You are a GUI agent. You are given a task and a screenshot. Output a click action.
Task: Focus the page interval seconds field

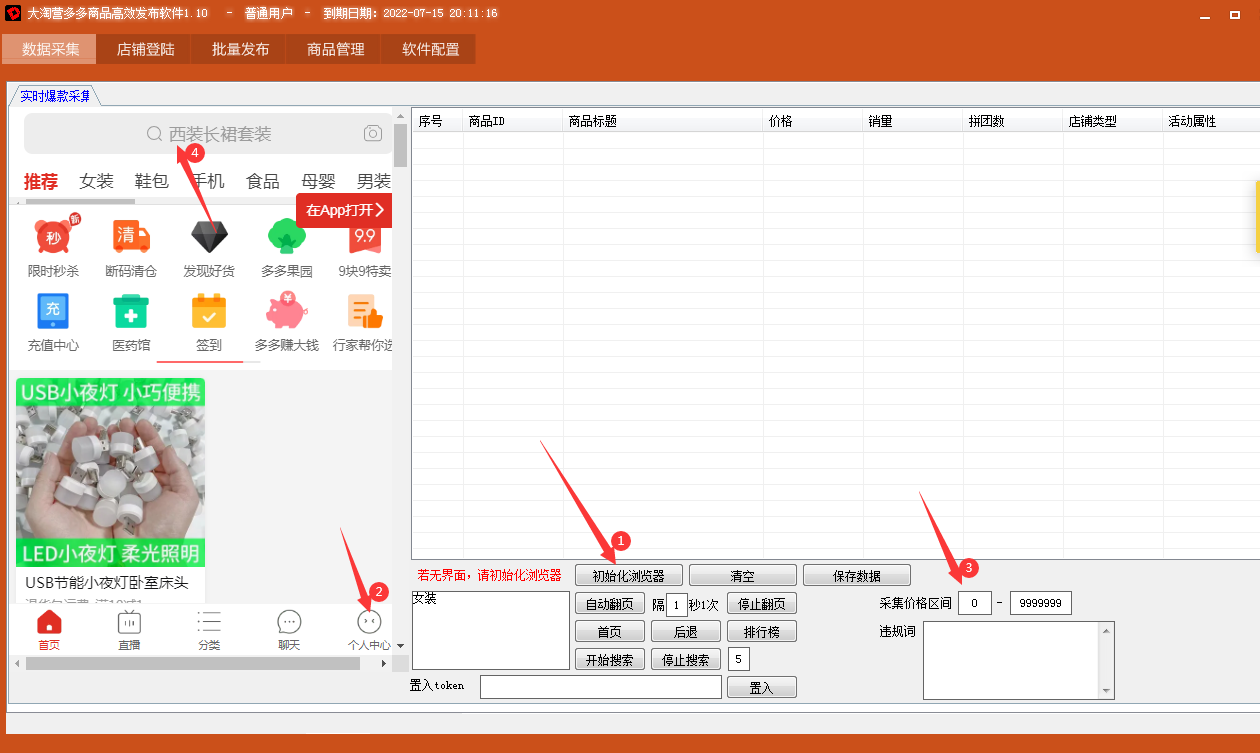[677, 604]
